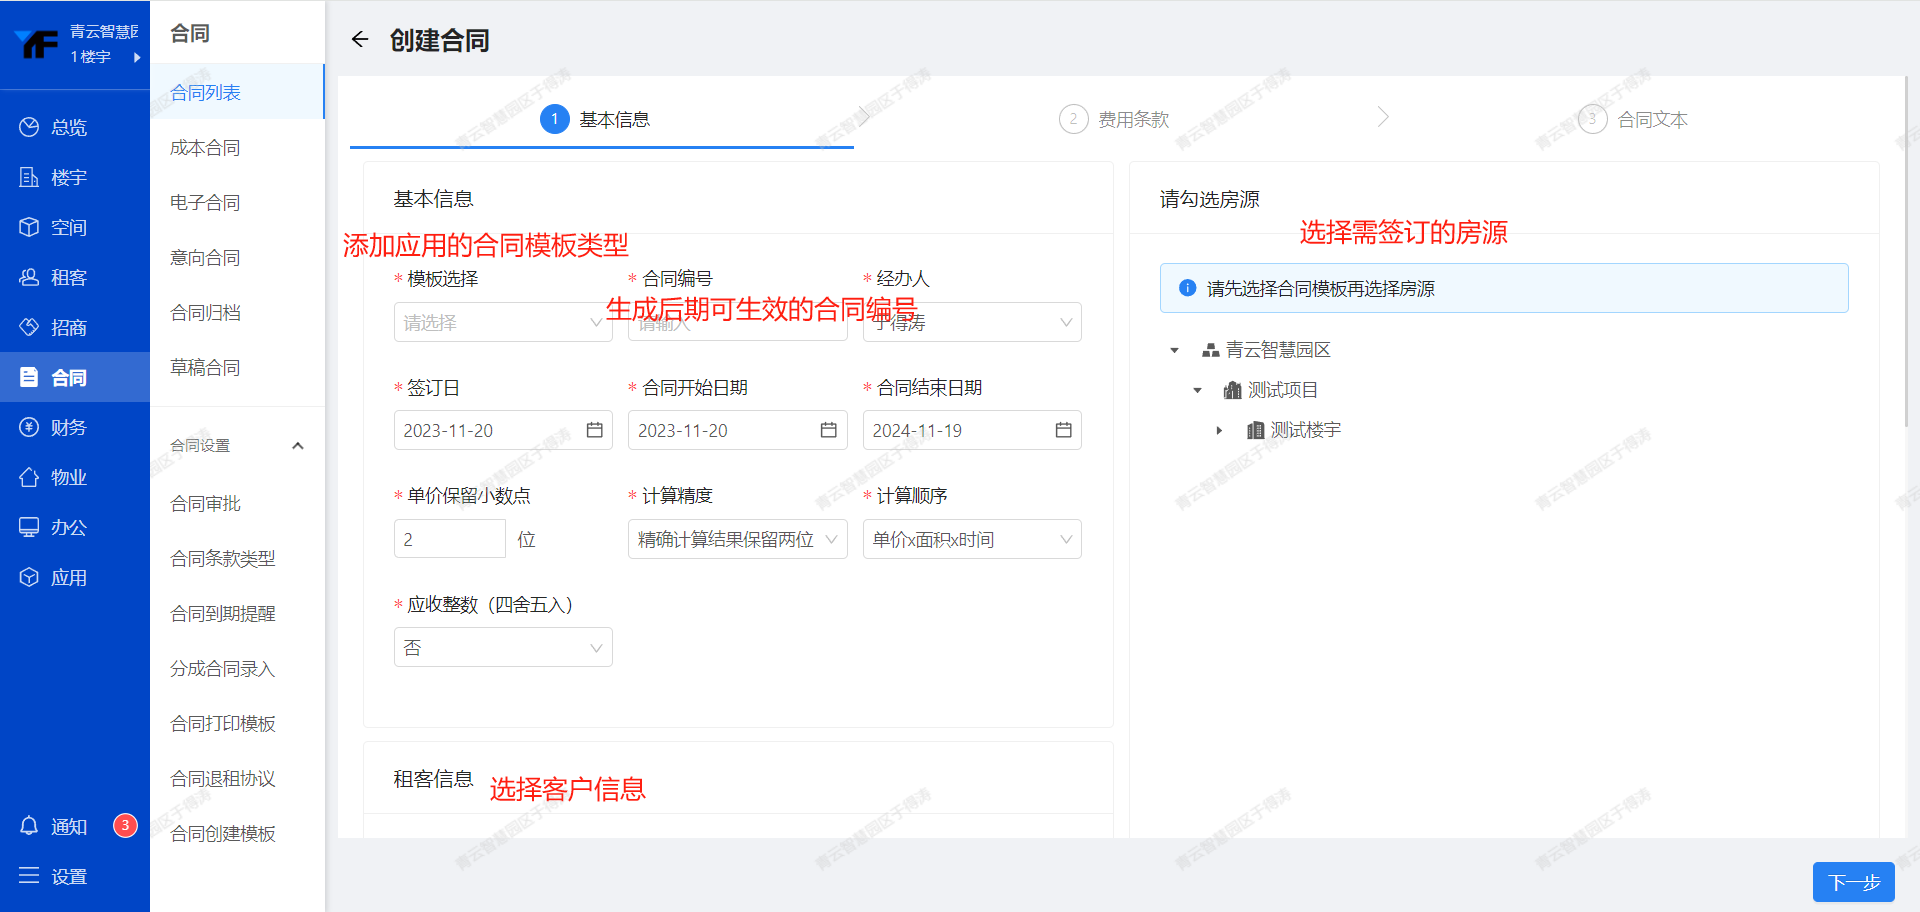Click the 合同编号 input field
1920x912 pixels.
(736, 322)
